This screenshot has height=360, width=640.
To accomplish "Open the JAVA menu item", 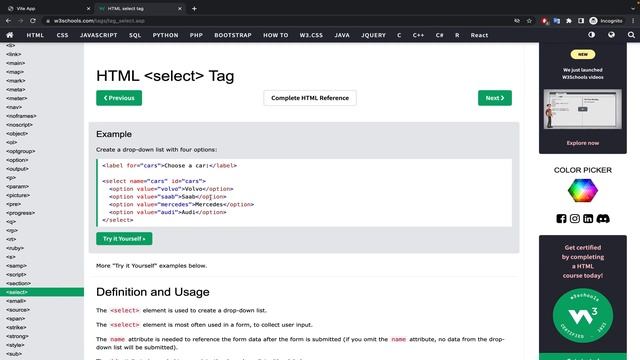I will (342, 35).
